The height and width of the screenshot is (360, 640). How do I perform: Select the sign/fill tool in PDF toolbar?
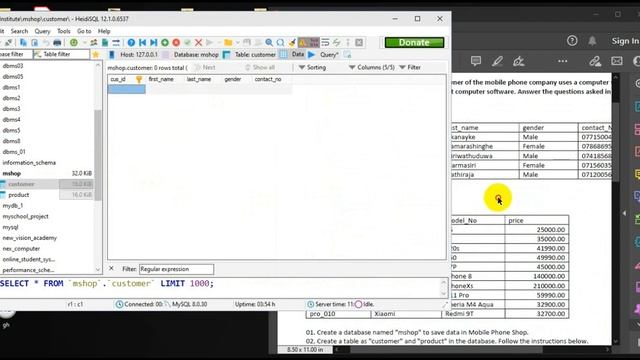click(519, 61)
